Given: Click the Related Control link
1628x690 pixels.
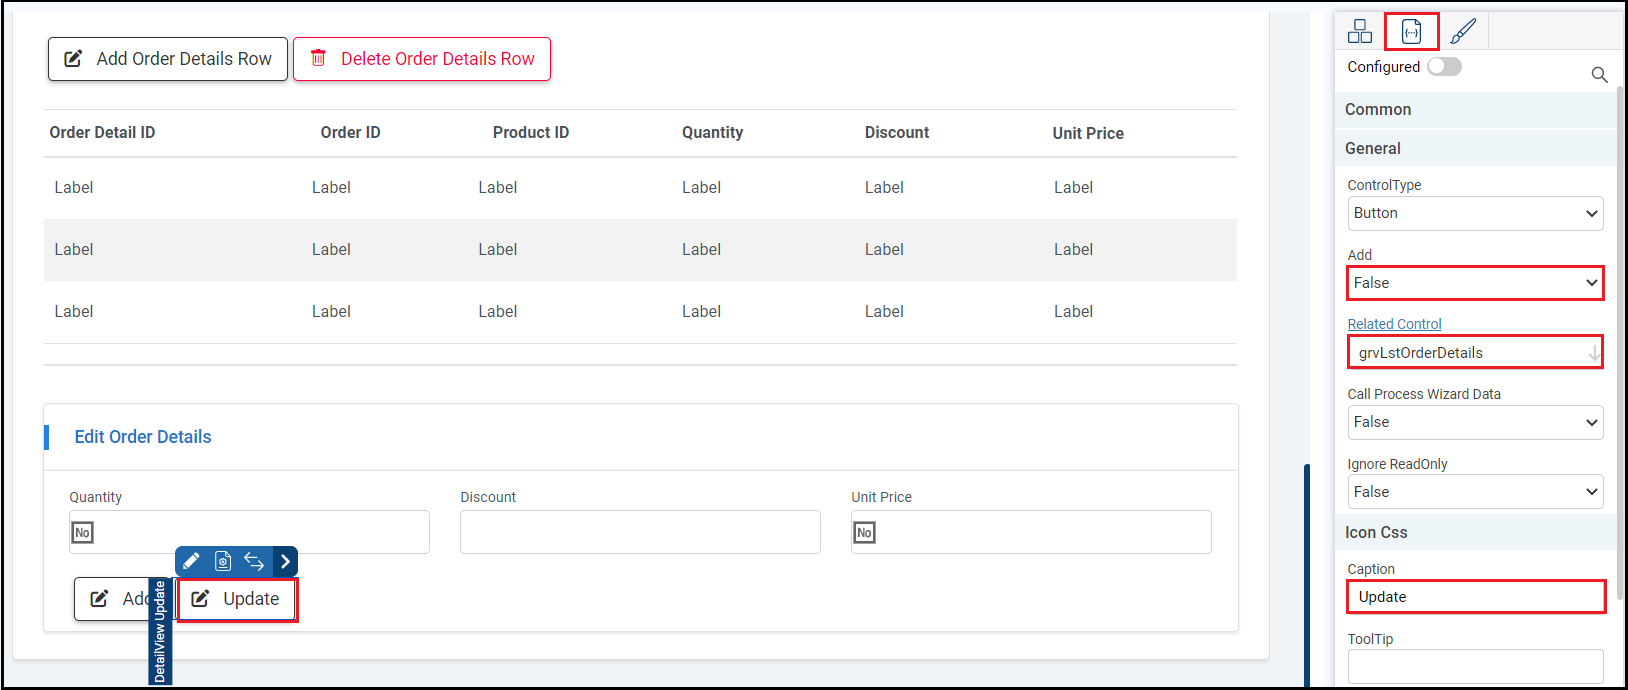Looking at the screenshot, I should [1394, 324].
